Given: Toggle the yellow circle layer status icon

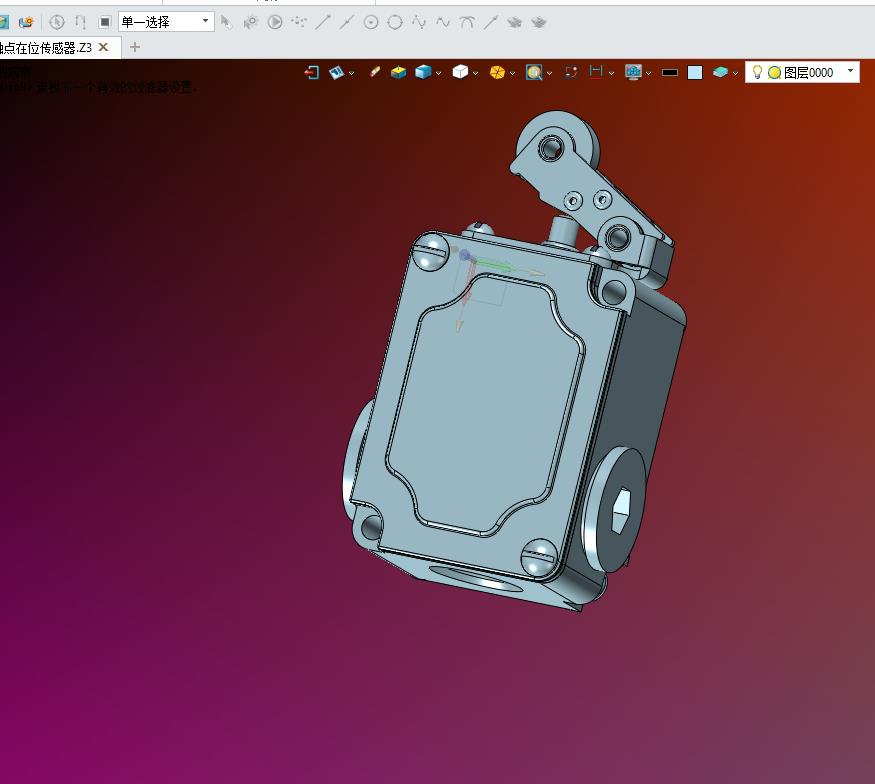Looking at the screenshot, I should (774, 73).
